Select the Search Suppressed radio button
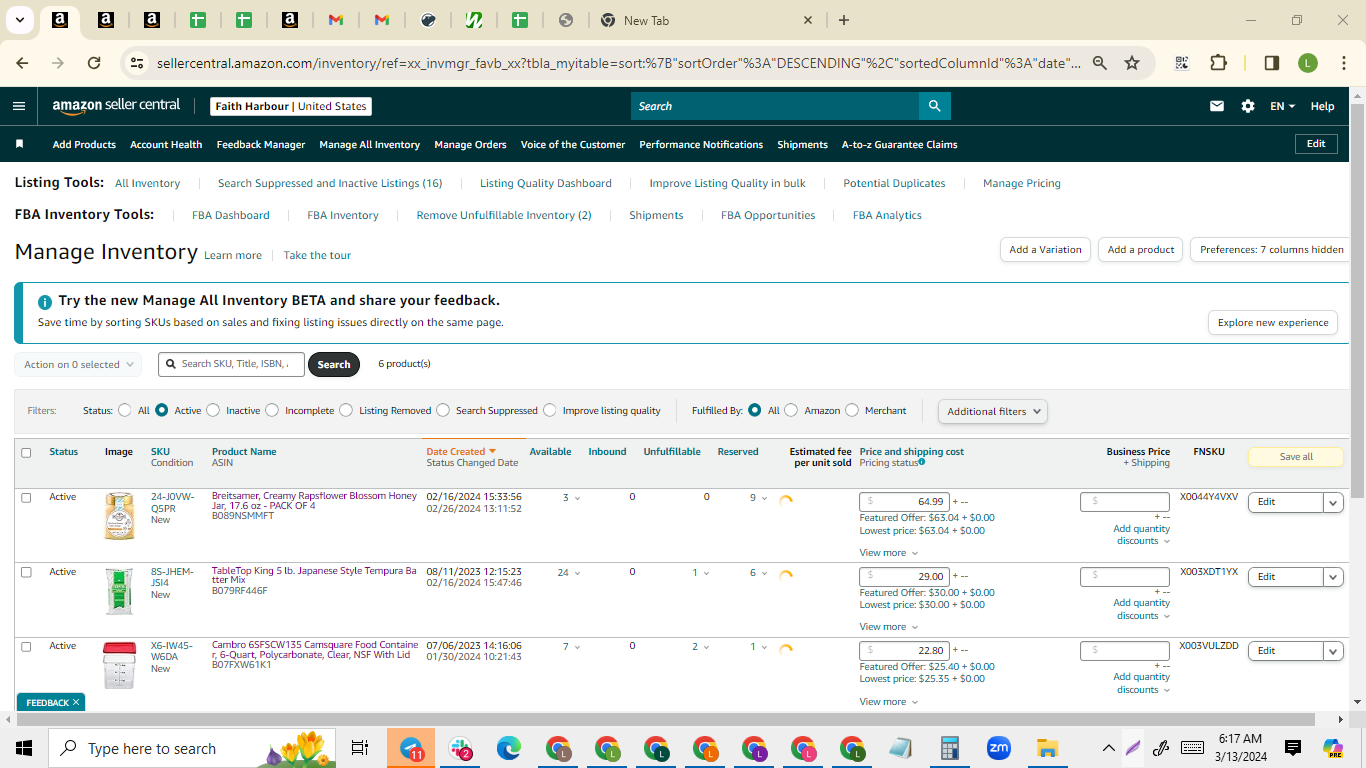The height and width of the screenshot is (768, 1366). click(443, 410)
